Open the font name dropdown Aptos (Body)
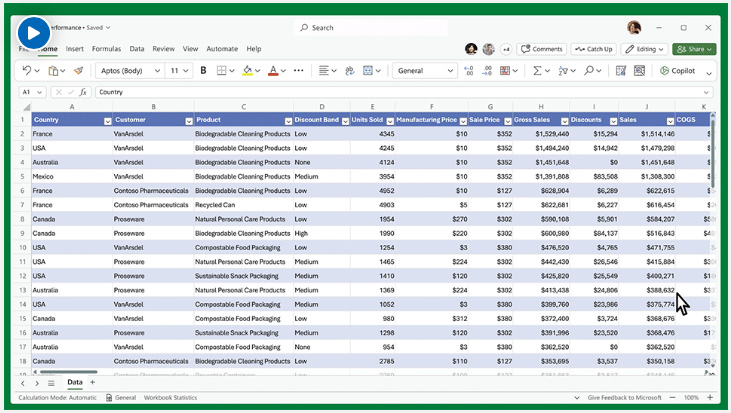731x413 pixels. (128, 71)
